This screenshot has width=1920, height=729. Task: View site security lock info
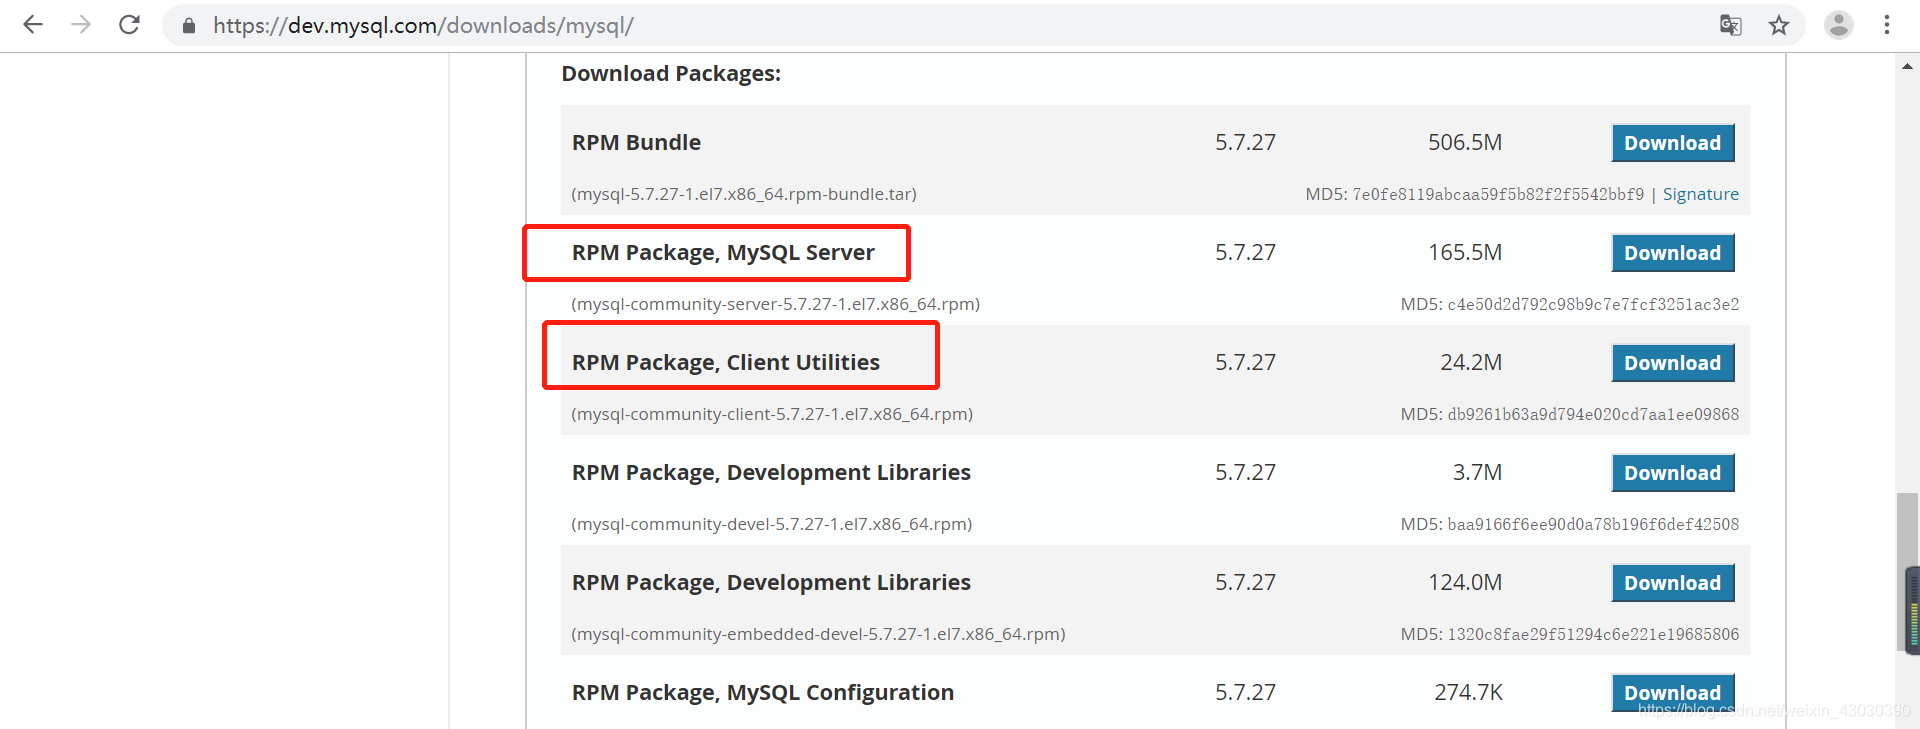[x=188, y=26]
